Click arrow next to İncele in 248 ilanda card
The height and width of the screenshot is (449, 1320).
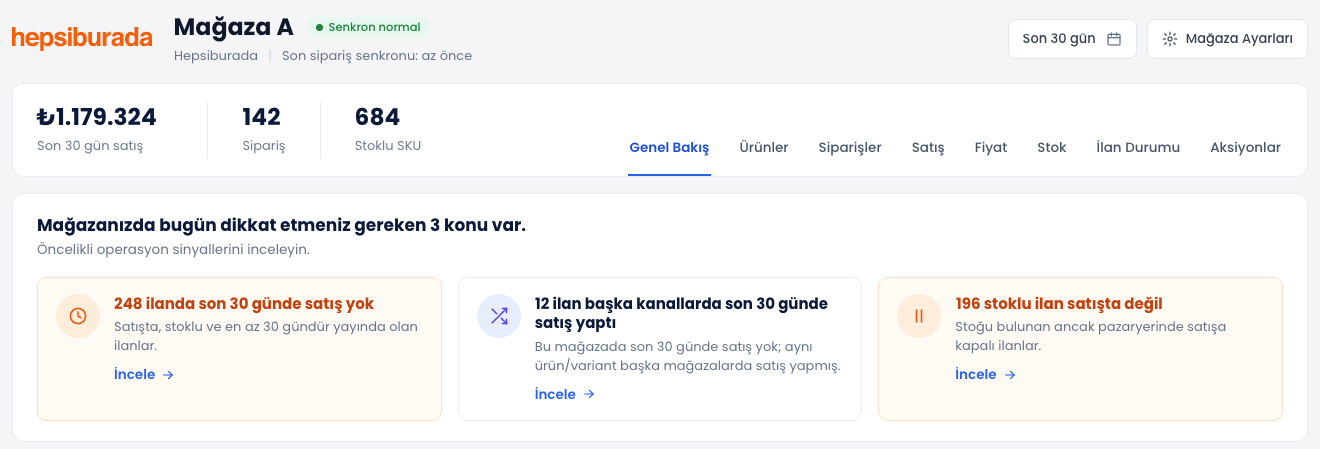[x=168, y=375]
